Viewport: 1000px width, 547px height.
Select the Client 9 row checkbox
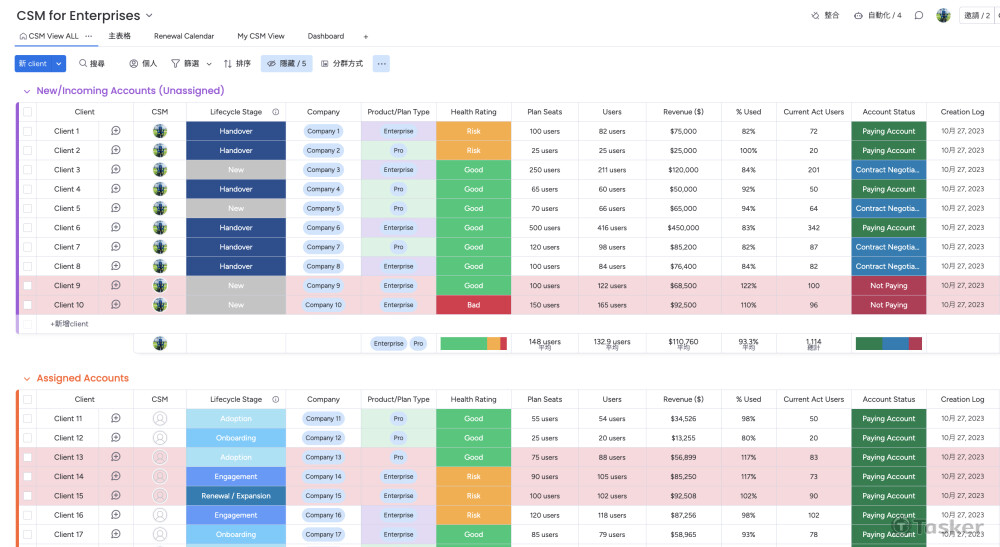28,286
